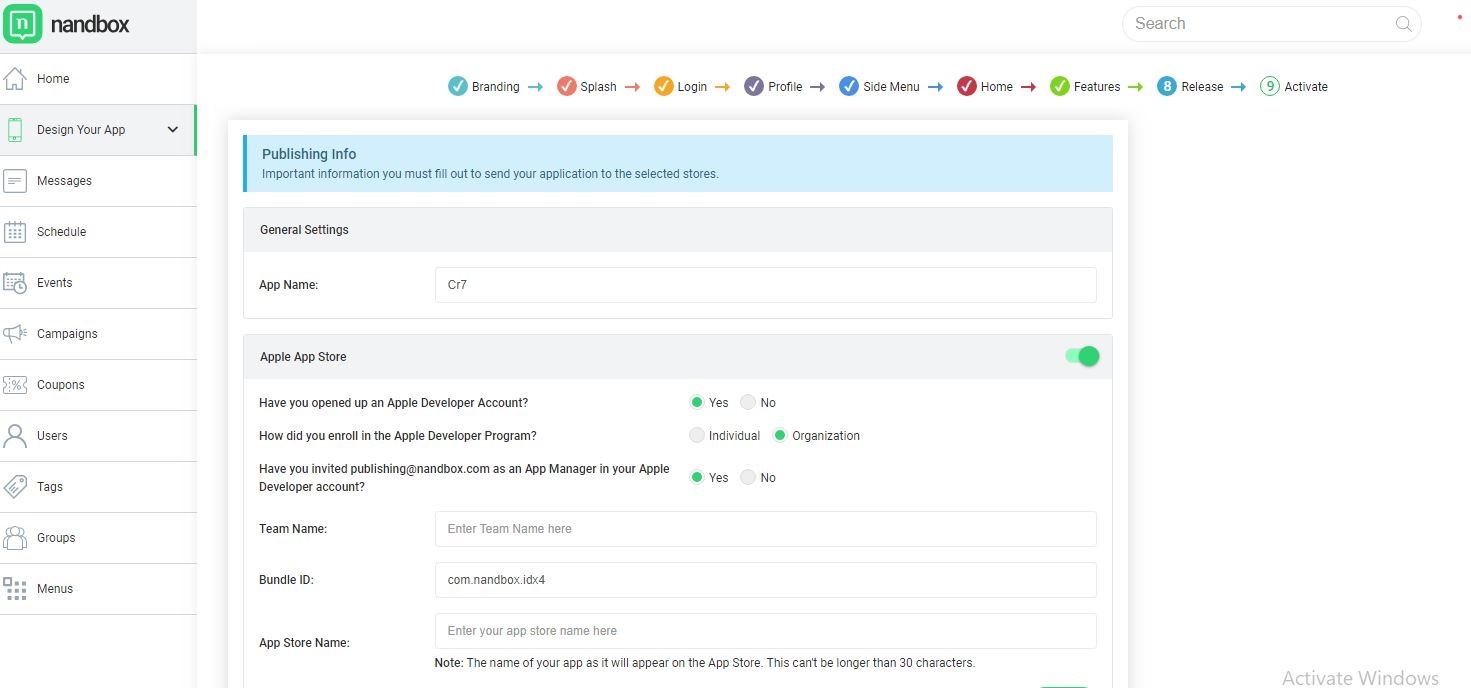The height and width of the screenshot is (688, 1471).
Task: Click the search magnifier icon
Action: [1404, 24]
